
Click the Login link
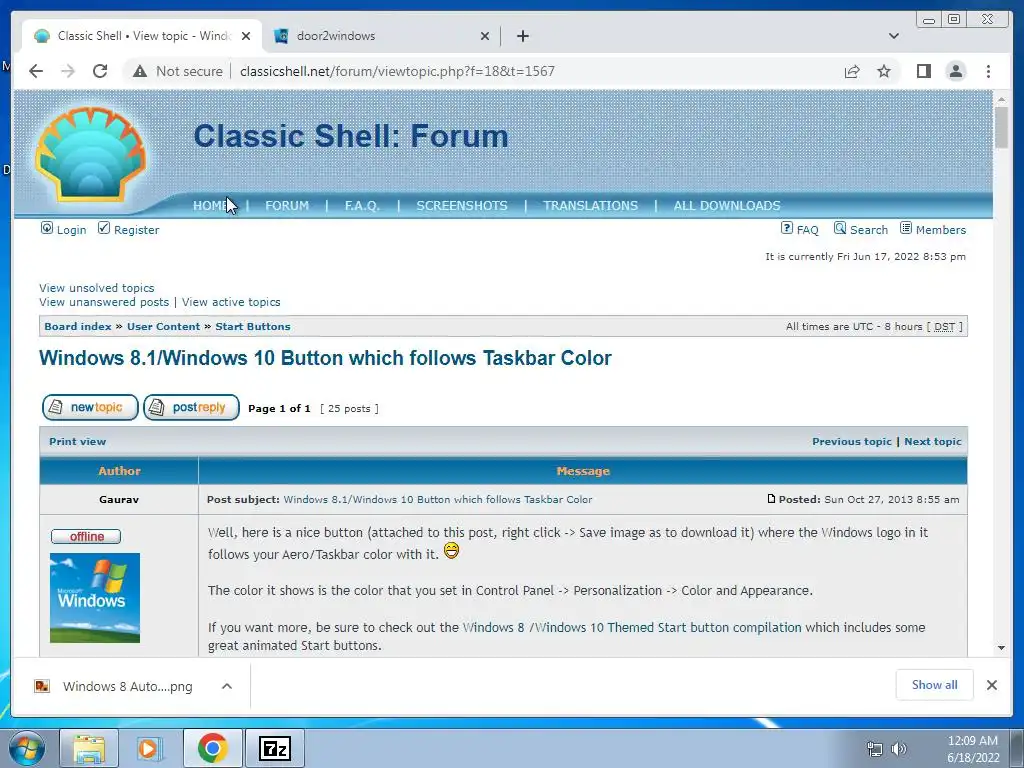coord(71,230)
